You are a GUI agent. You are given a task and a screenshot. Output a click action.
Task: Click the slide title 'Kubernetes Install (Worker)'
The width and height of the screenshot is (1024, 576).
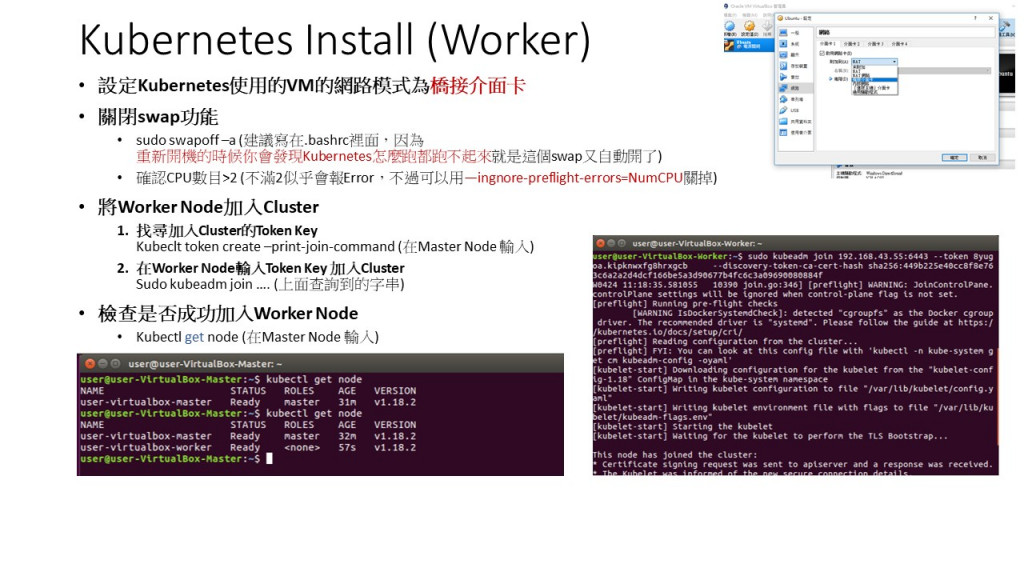335,39
